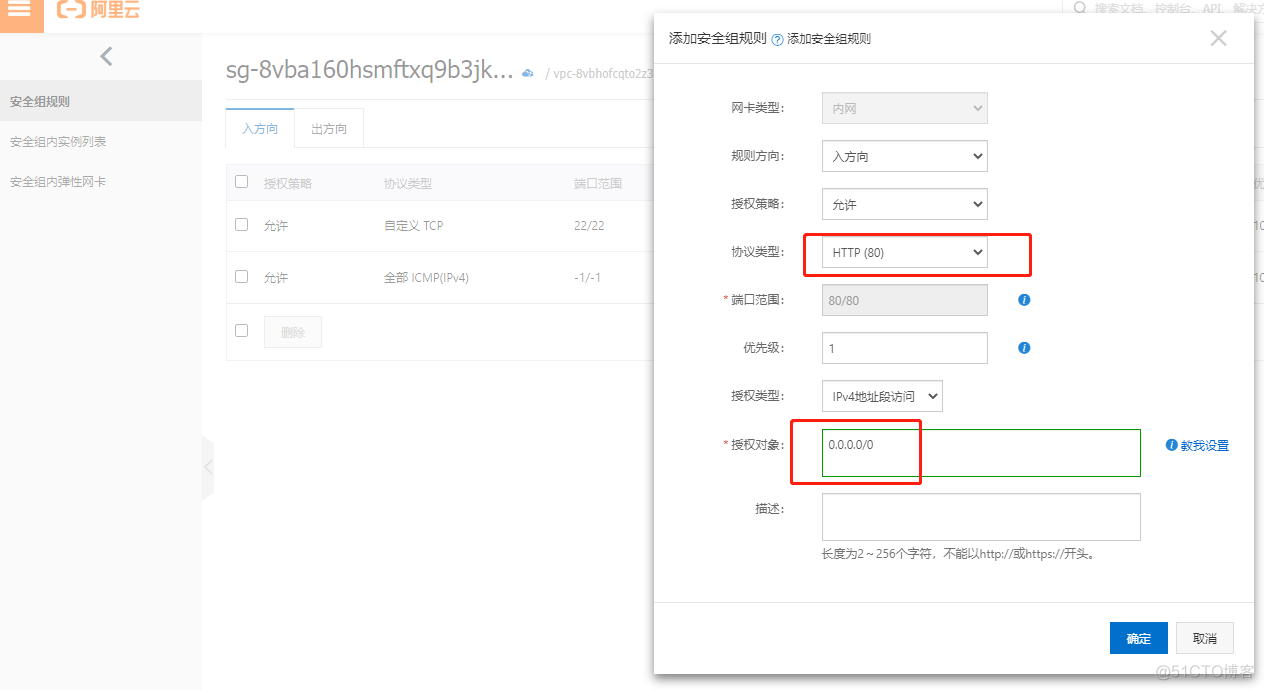Image resolution: width=1264 pixels, height=690 pixels.
Task: Click the -1/-1 port range cell
Action: pyautogui.click(x=587, y=278)
